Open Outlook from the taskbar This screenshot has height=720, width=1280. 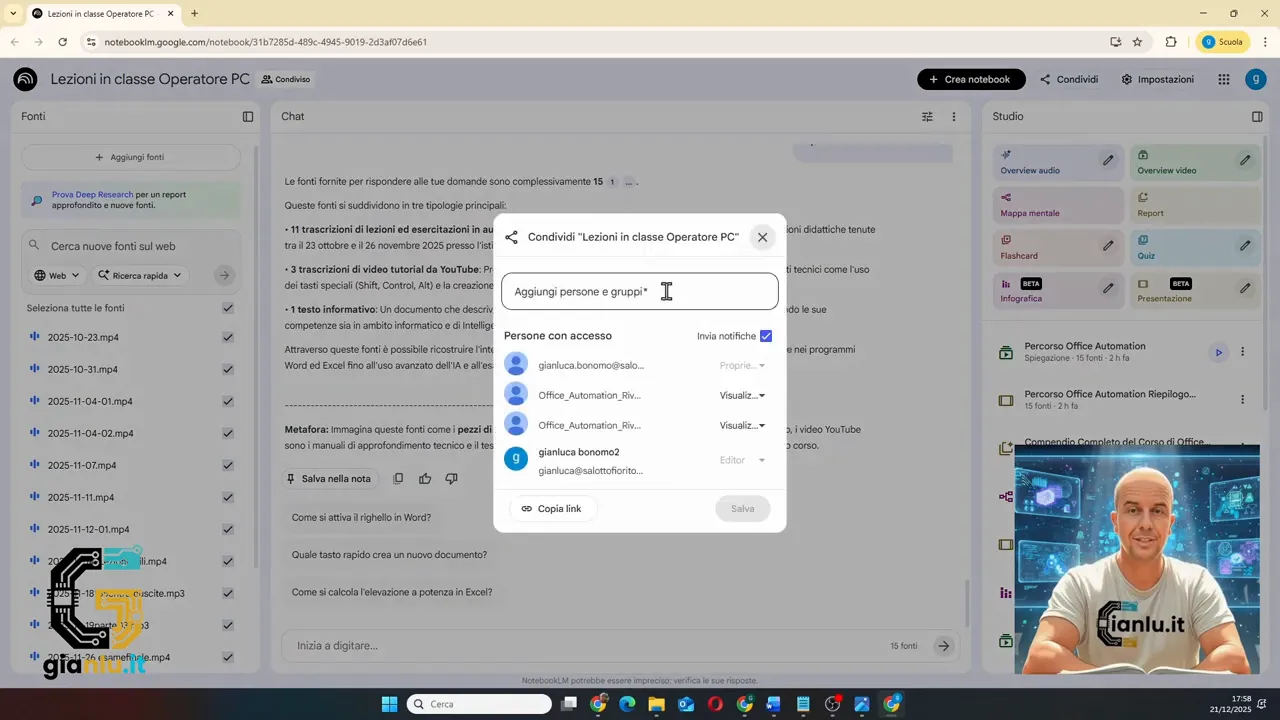(x=686, y=704)
